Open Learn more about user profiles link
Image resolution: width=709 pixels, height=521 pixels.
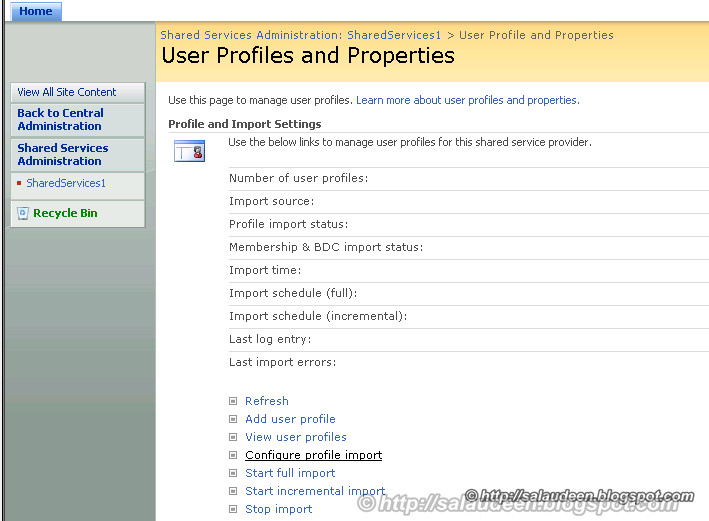pyautogui.click(x=468, y=100)
